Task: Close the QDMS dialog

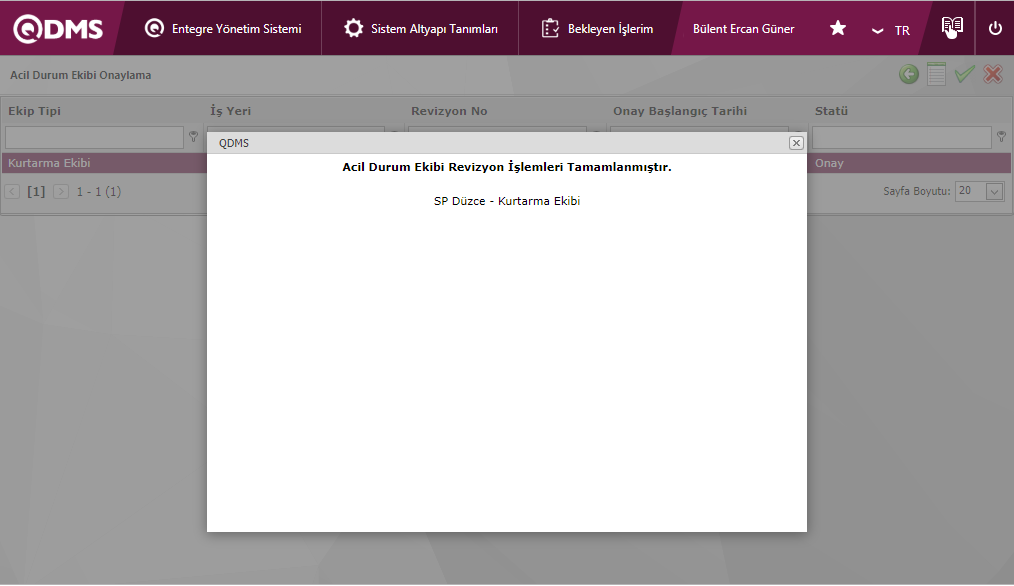Action: tap(796, 143)
